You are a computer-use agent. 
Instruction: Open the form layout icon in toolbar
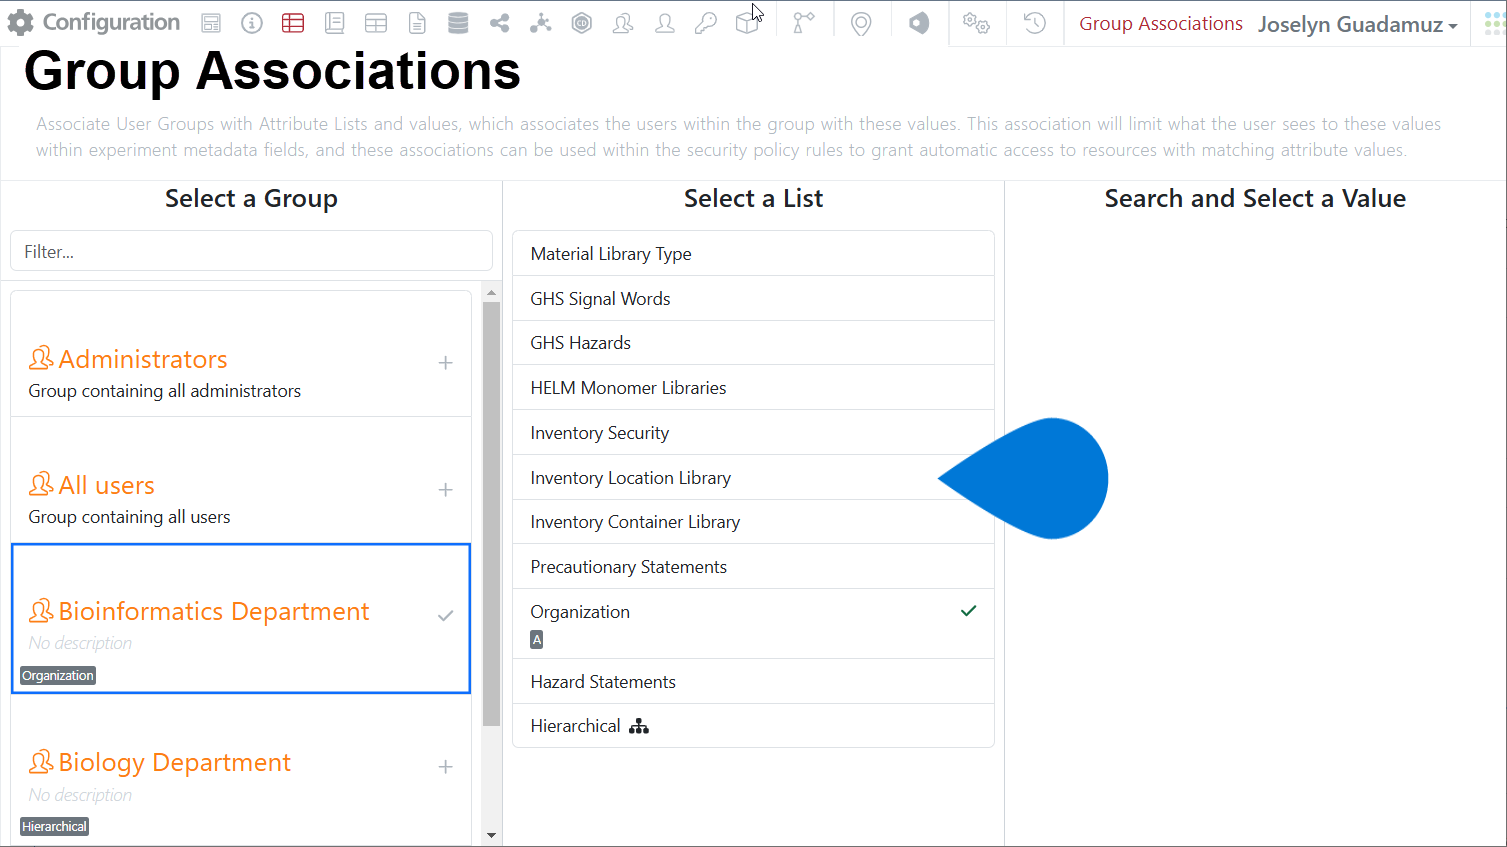point(211,23)
